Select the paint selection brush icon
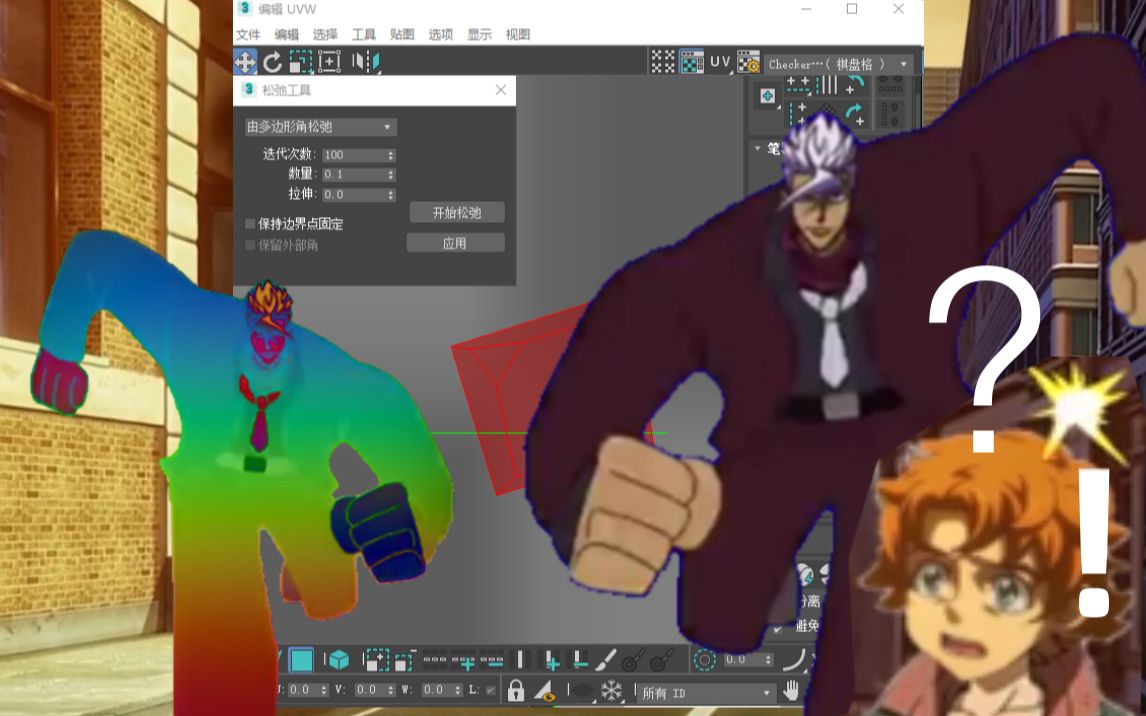 pyautogui.click(x=606, y=660)
